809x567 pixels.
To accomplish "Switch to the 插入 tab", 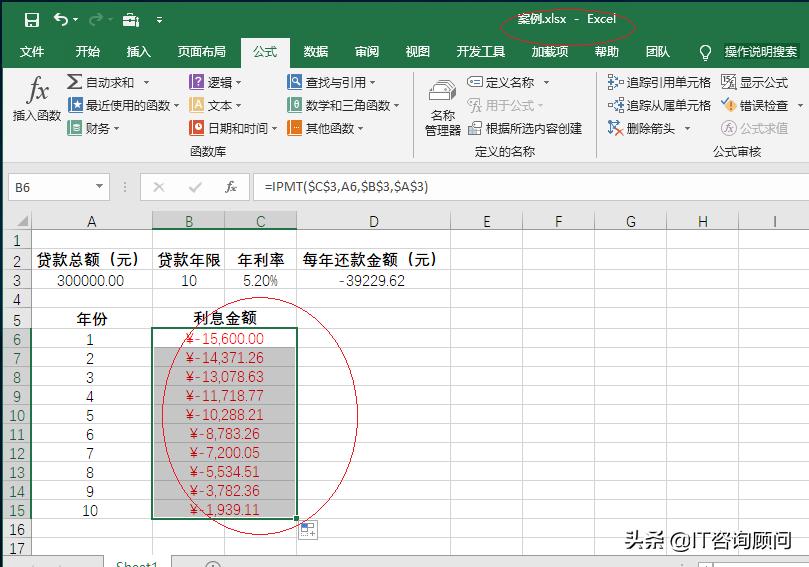I will tap(139, 52).
